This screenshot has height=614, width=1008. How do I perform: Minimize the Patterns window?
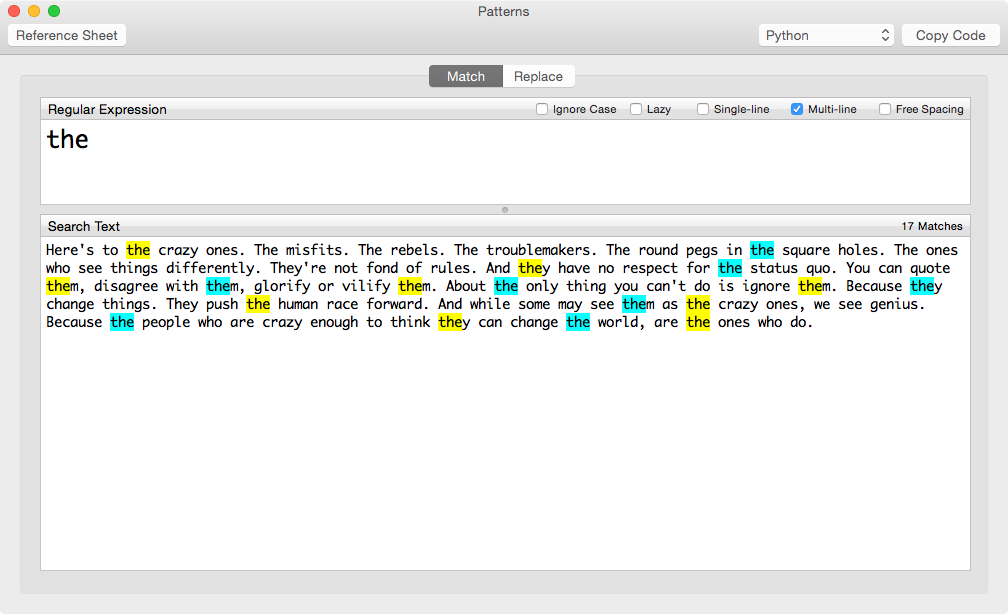click(x=34, y=11)
